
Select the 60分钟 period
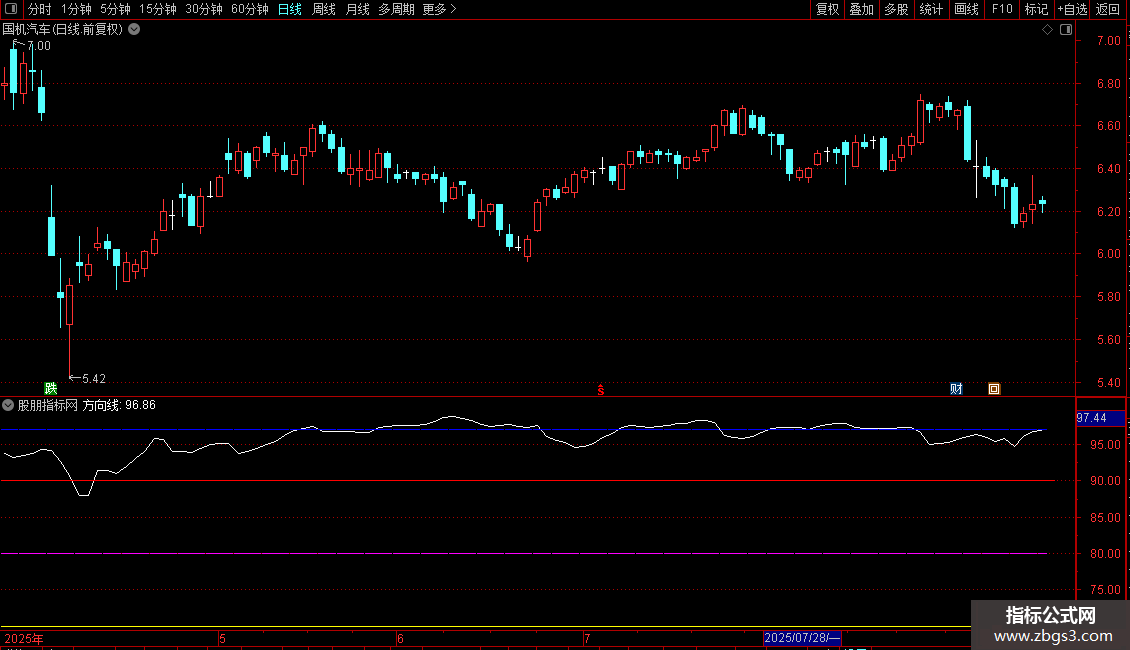pyautogui.click(x=250, y=9)
